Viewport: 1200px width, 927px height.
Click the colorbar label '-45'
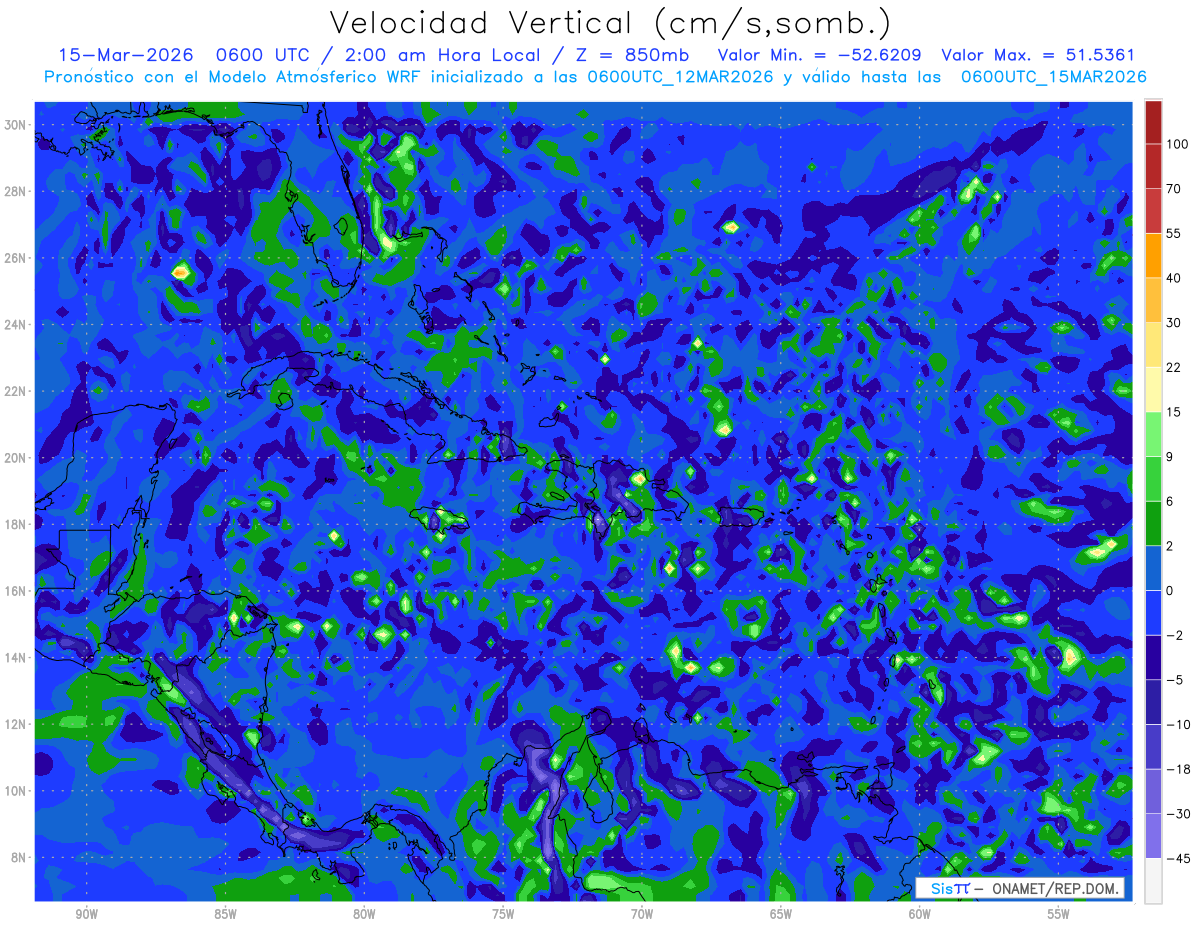point(1177,858)
